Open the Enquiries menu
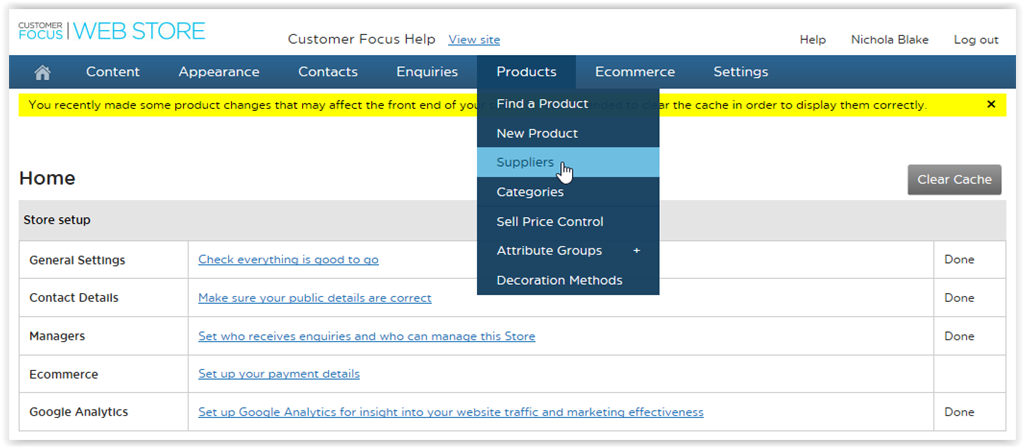This screenshot has width=1024, height=448. pos(427,72)
